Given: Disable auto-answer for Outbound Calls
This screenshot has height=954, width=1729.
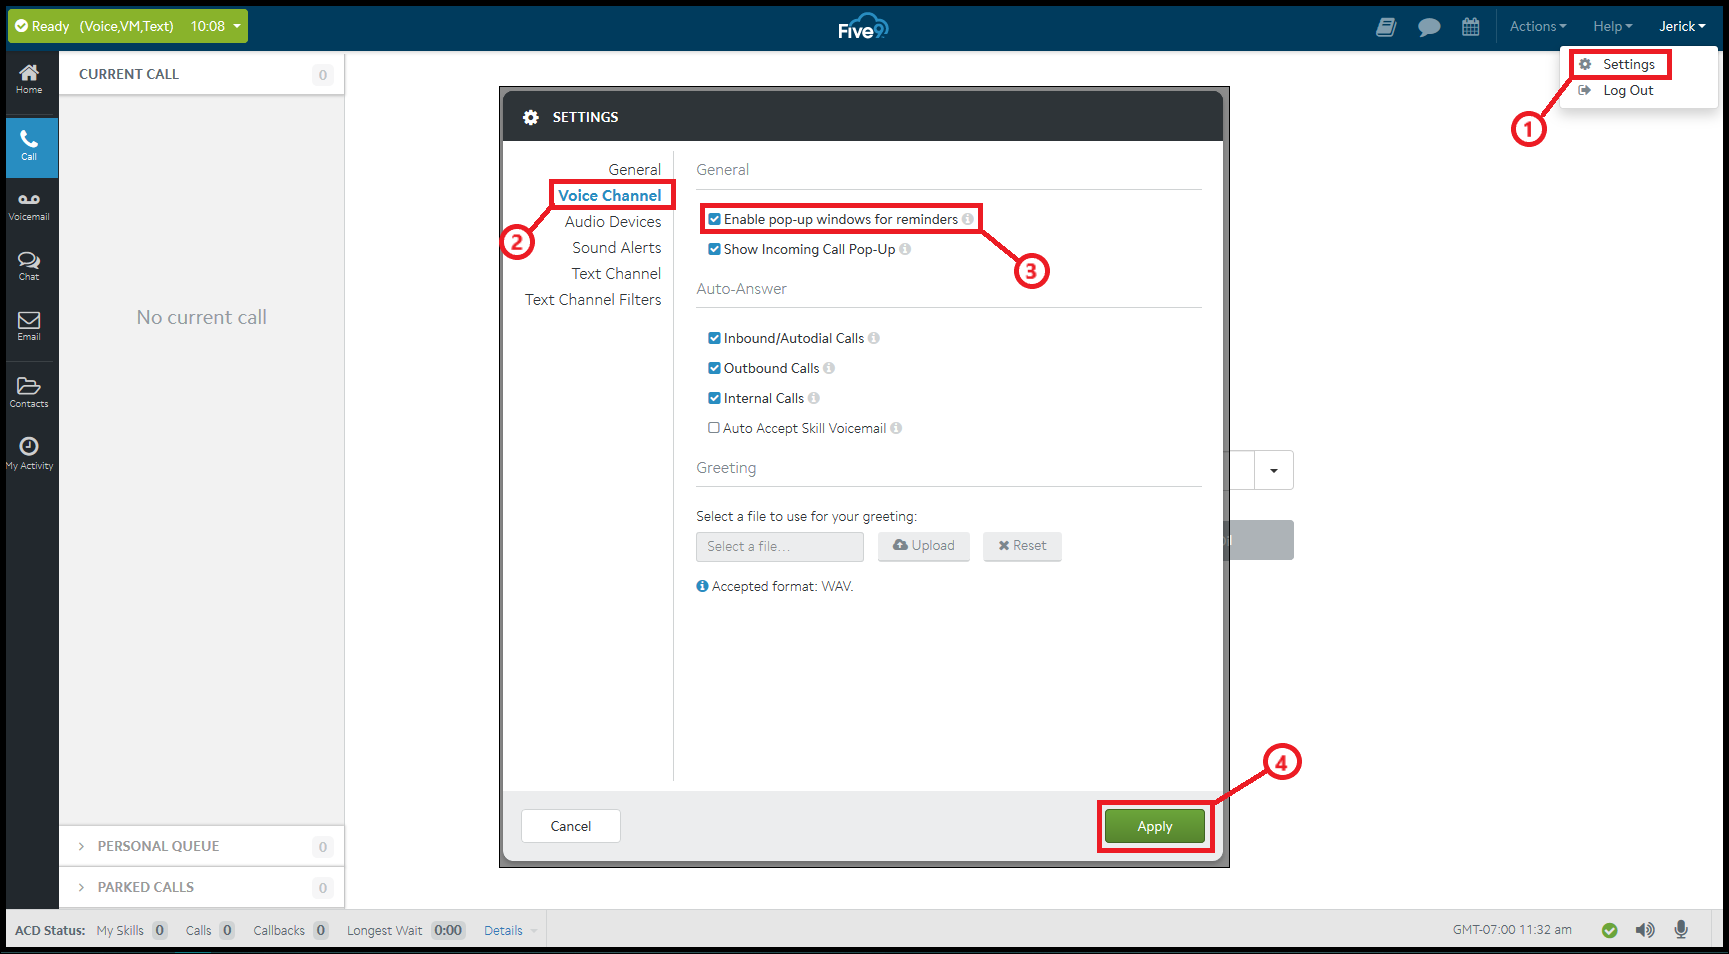Looking at the screenshot, I should (714, 368).
